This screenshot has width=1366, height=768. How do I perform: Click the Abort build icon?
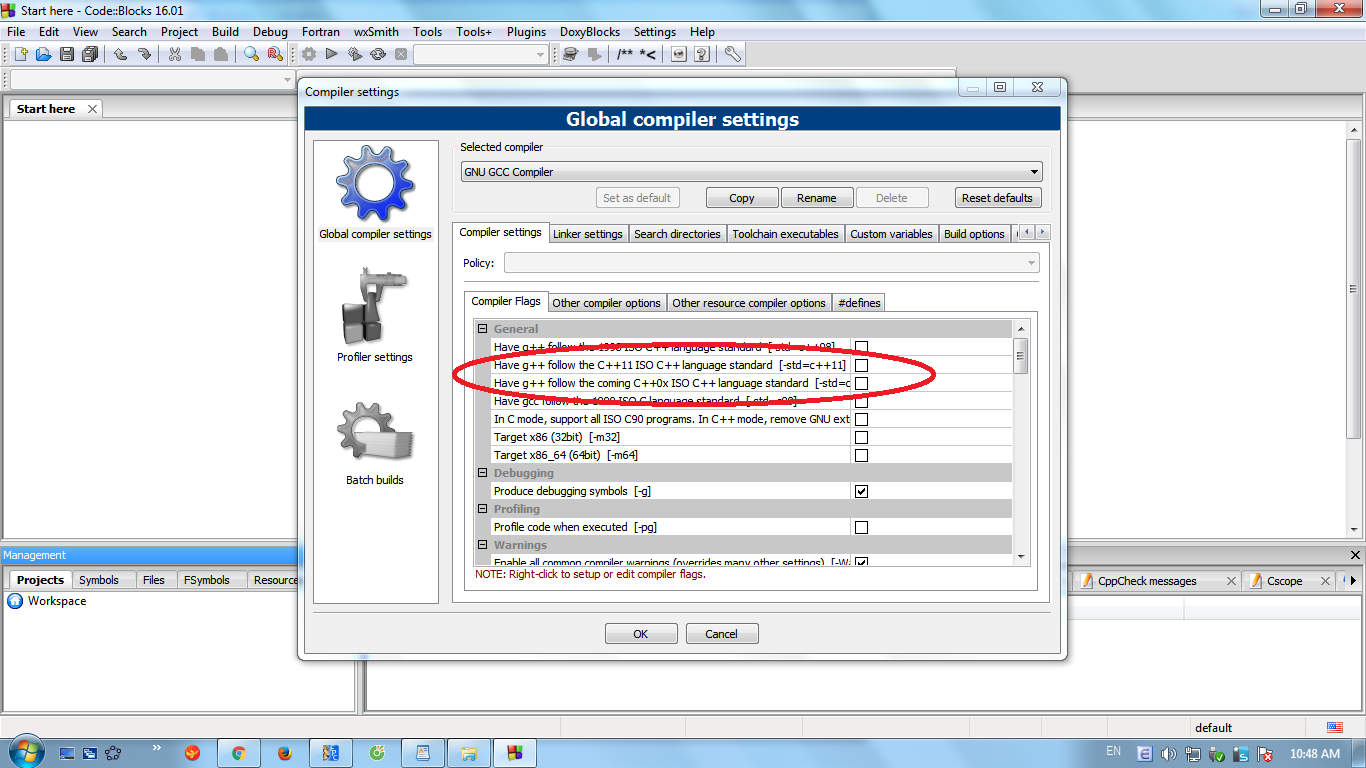point(401,54)
